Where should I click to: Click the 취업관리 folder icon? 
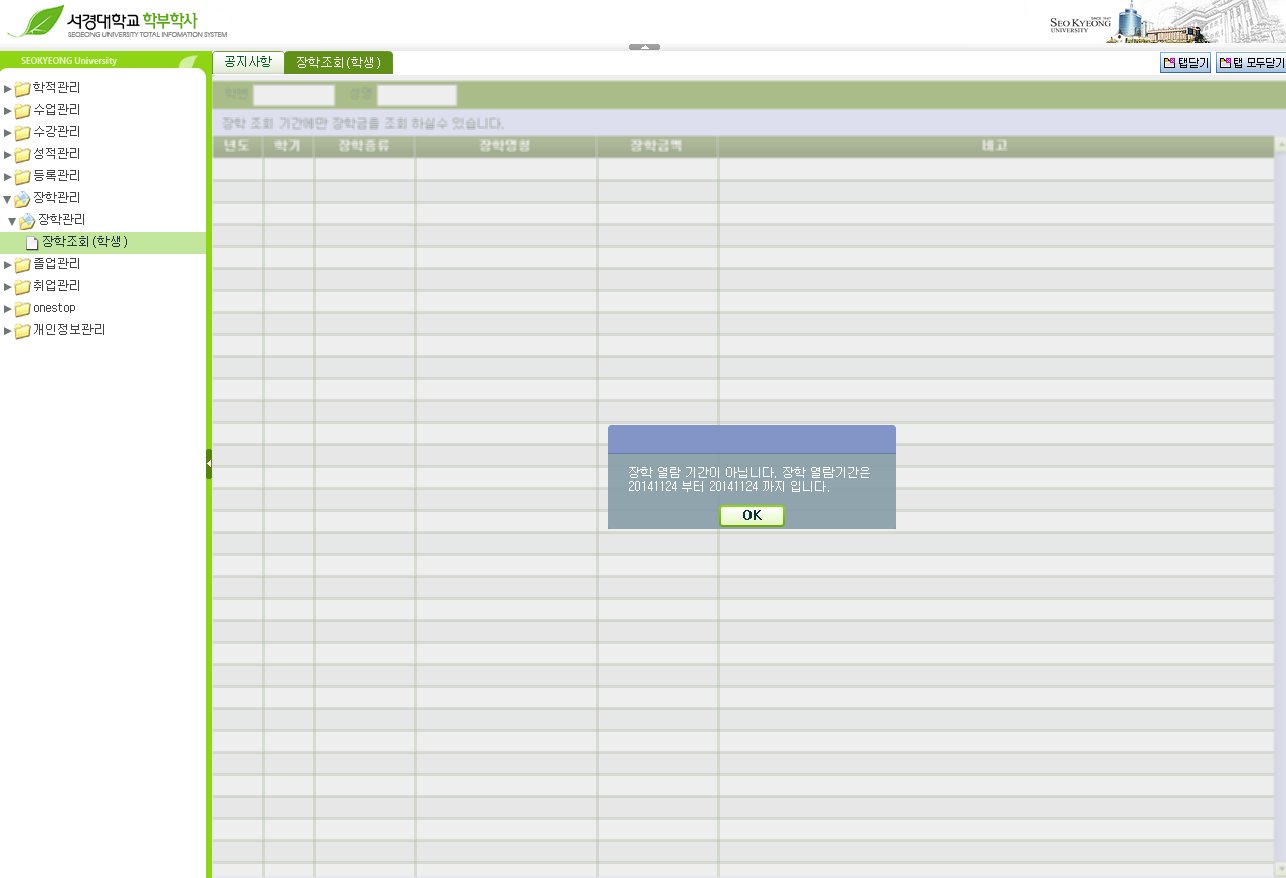coord(22,287)
